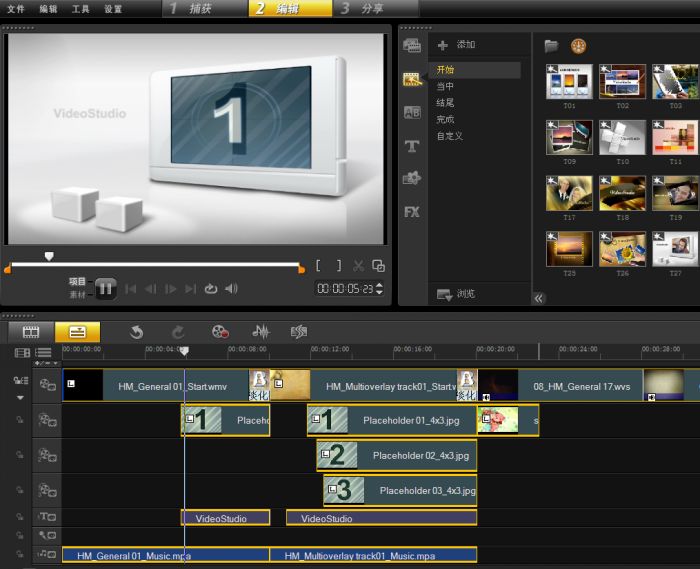Click the 添加 (Add) button in library
The image size is (700, 569).
coord(456,45)
